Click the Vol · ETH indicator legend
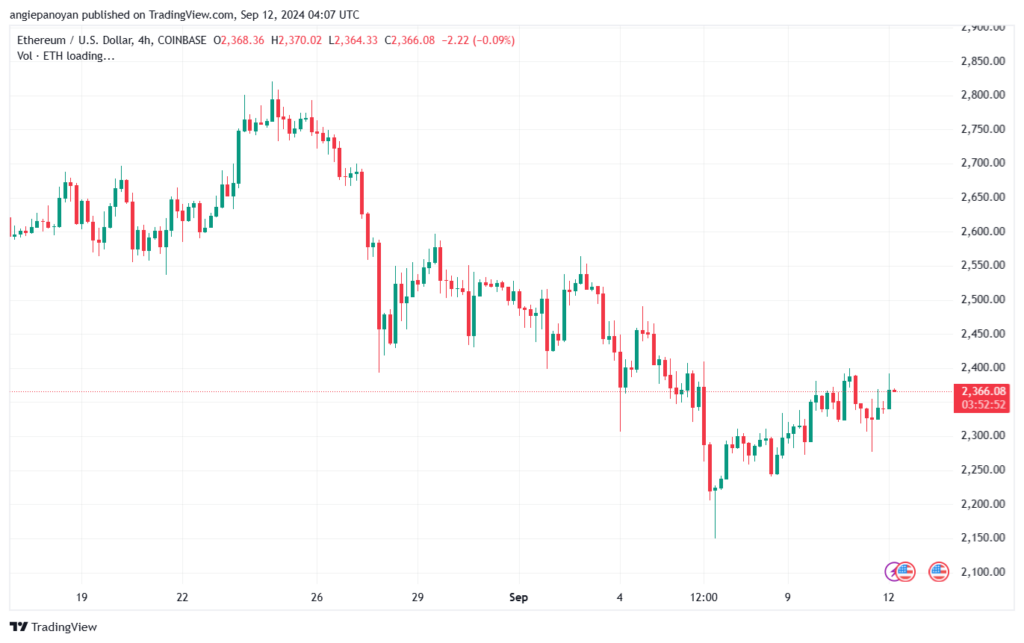Screen dimensions: 1024x643 coord(65,56)
